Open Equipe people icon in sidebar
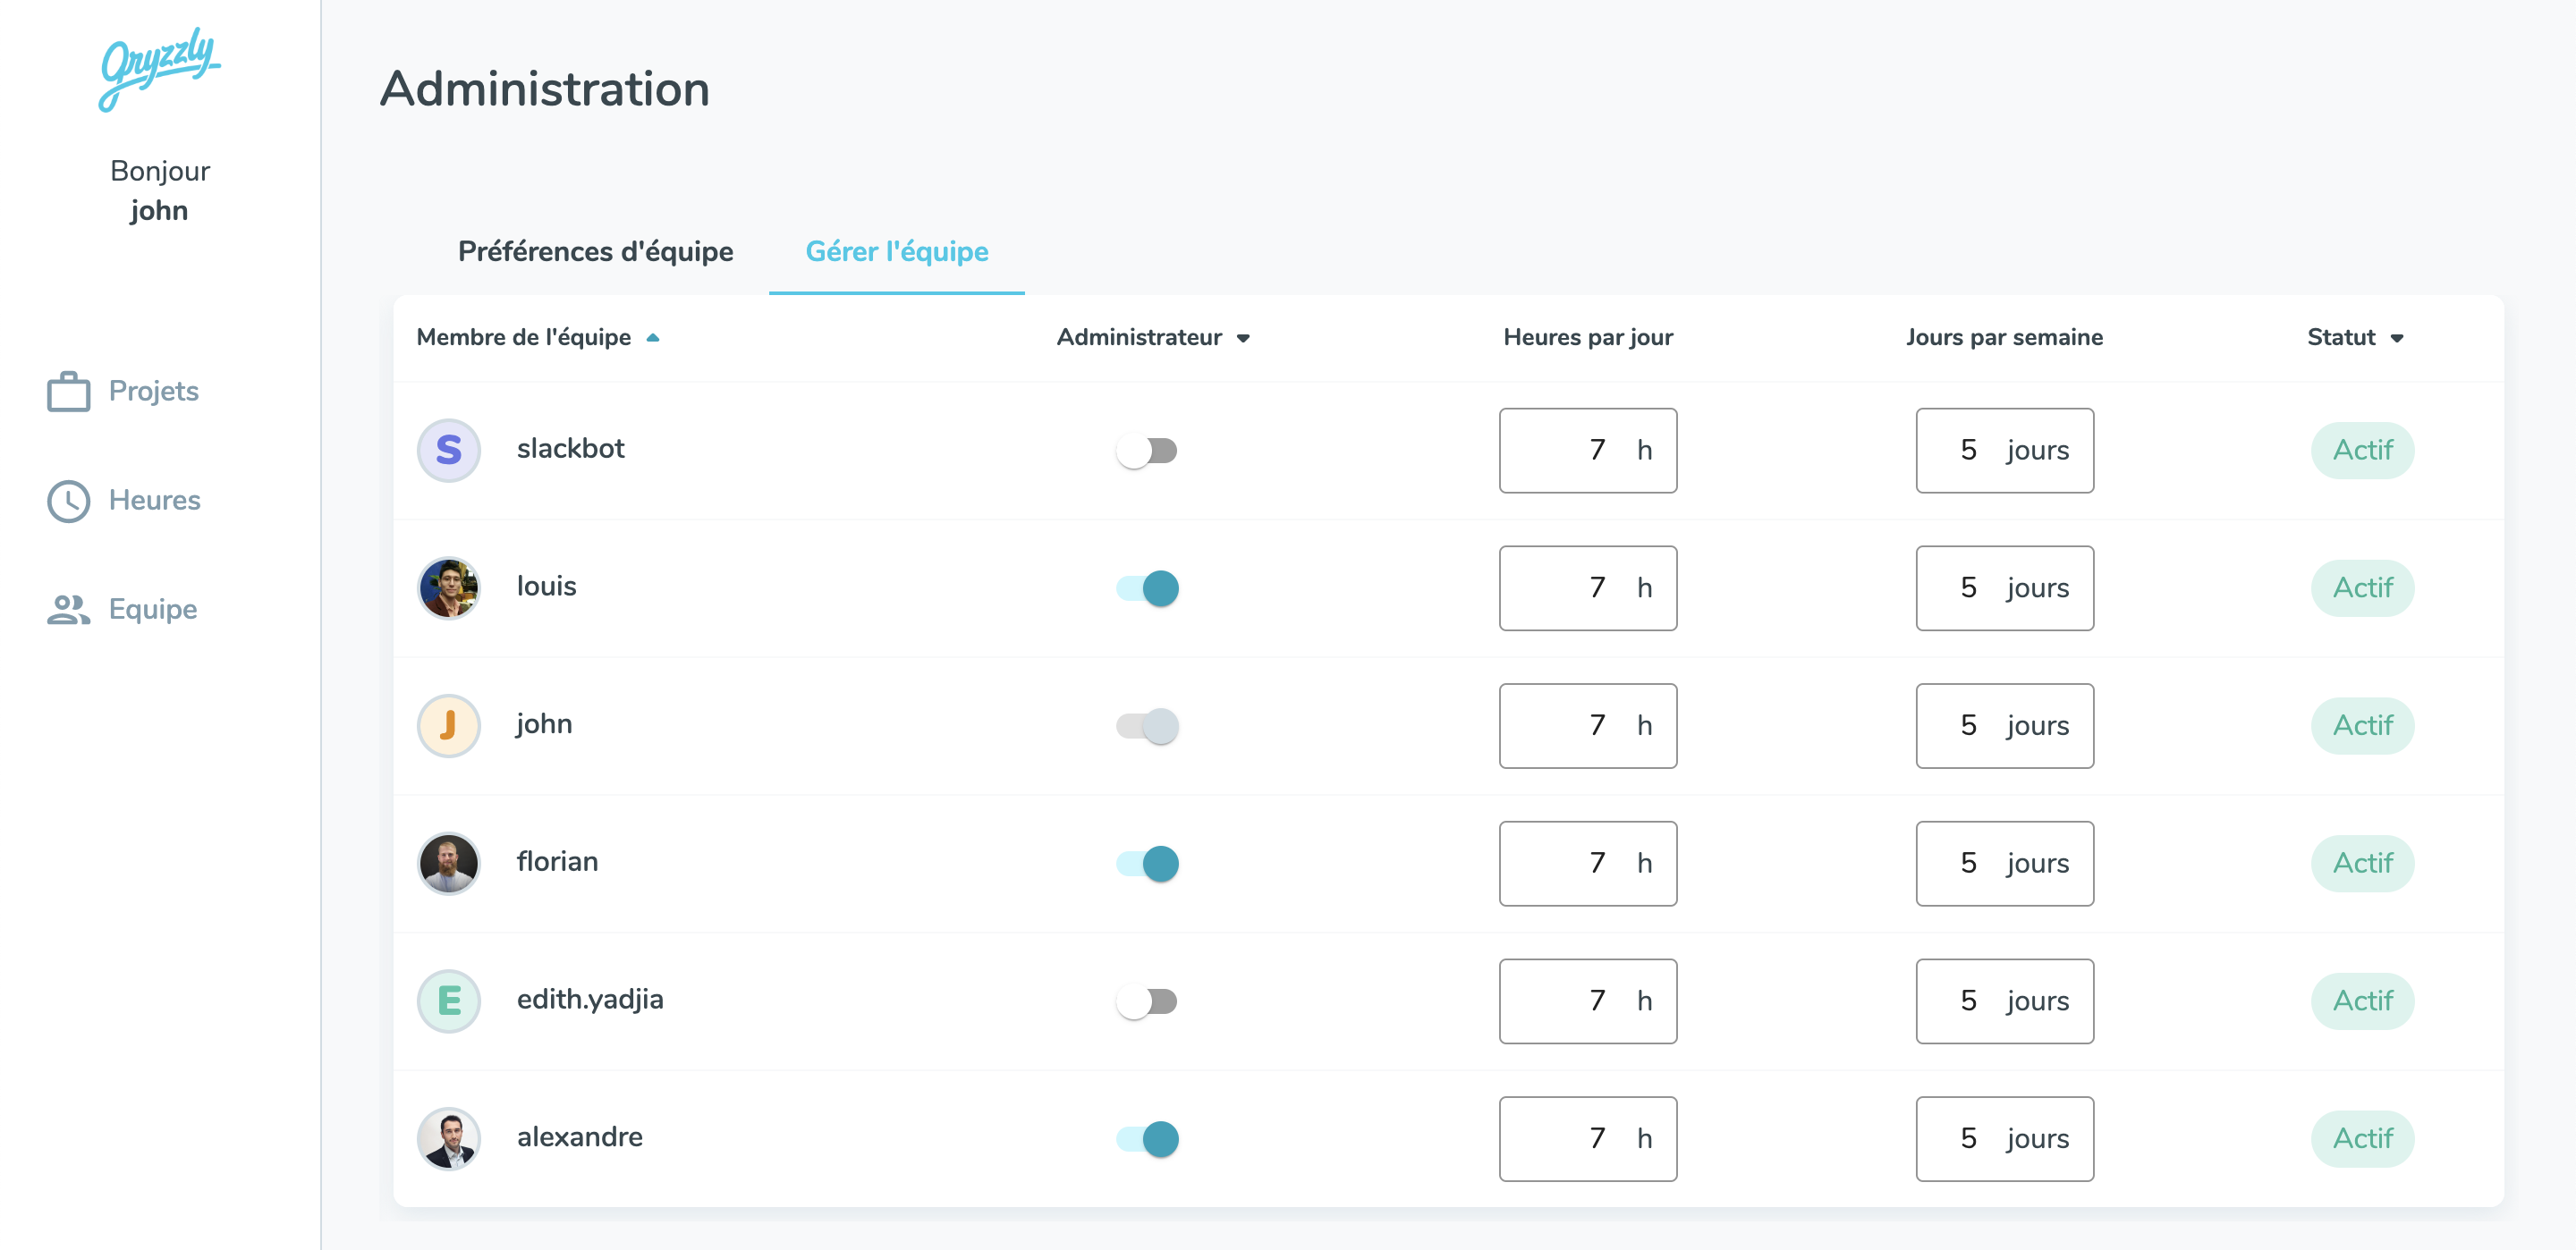The image size is (2576, 1250). point(69,609)
